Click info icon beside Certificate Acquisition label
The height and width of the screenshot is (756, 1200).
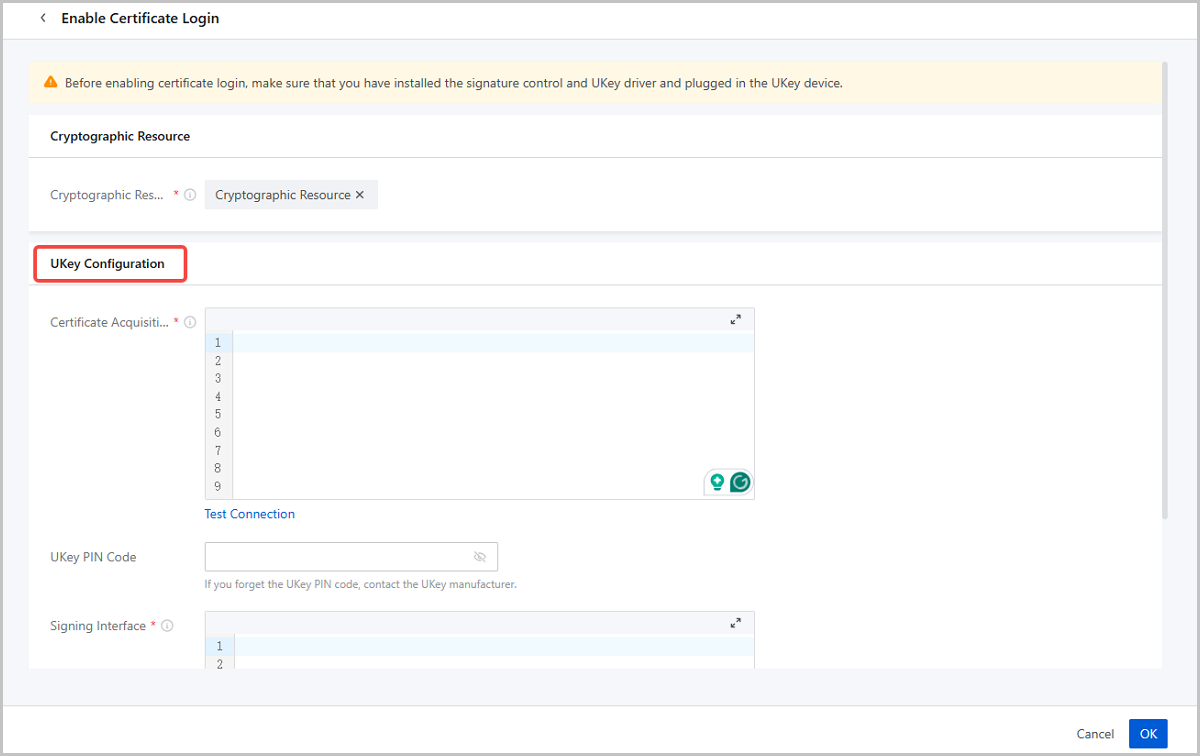tap(190, 322)
